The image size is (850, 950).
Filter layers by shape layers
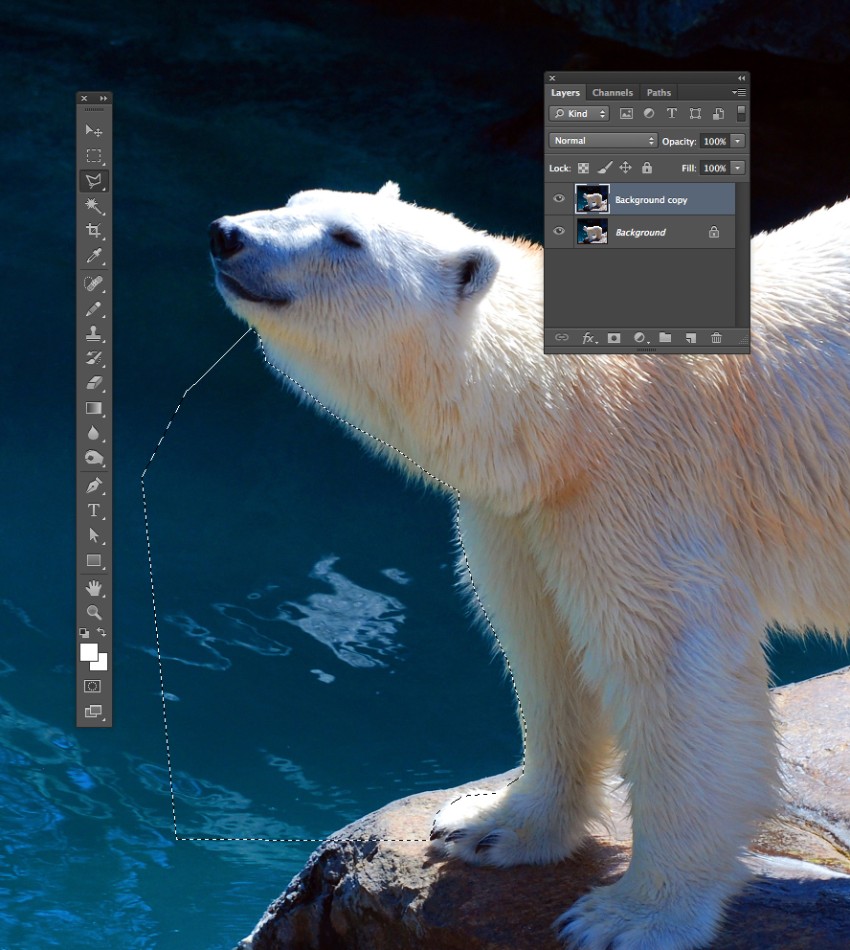coord(695,113)
